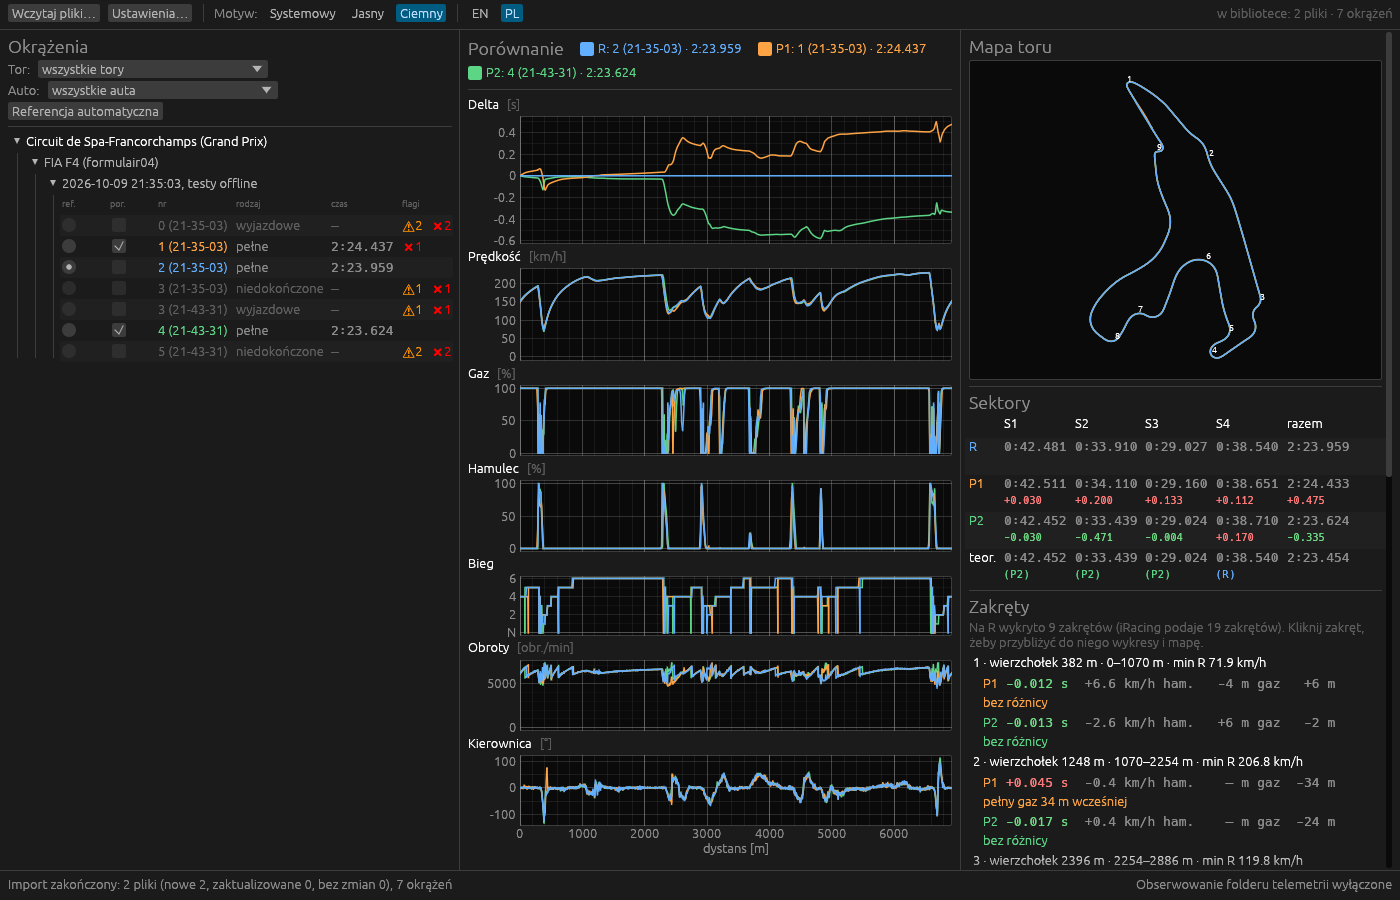This screenshot has width=1400, height=900.
Task: Open the Auto car filter dropdown
Action: pos(162,90)
